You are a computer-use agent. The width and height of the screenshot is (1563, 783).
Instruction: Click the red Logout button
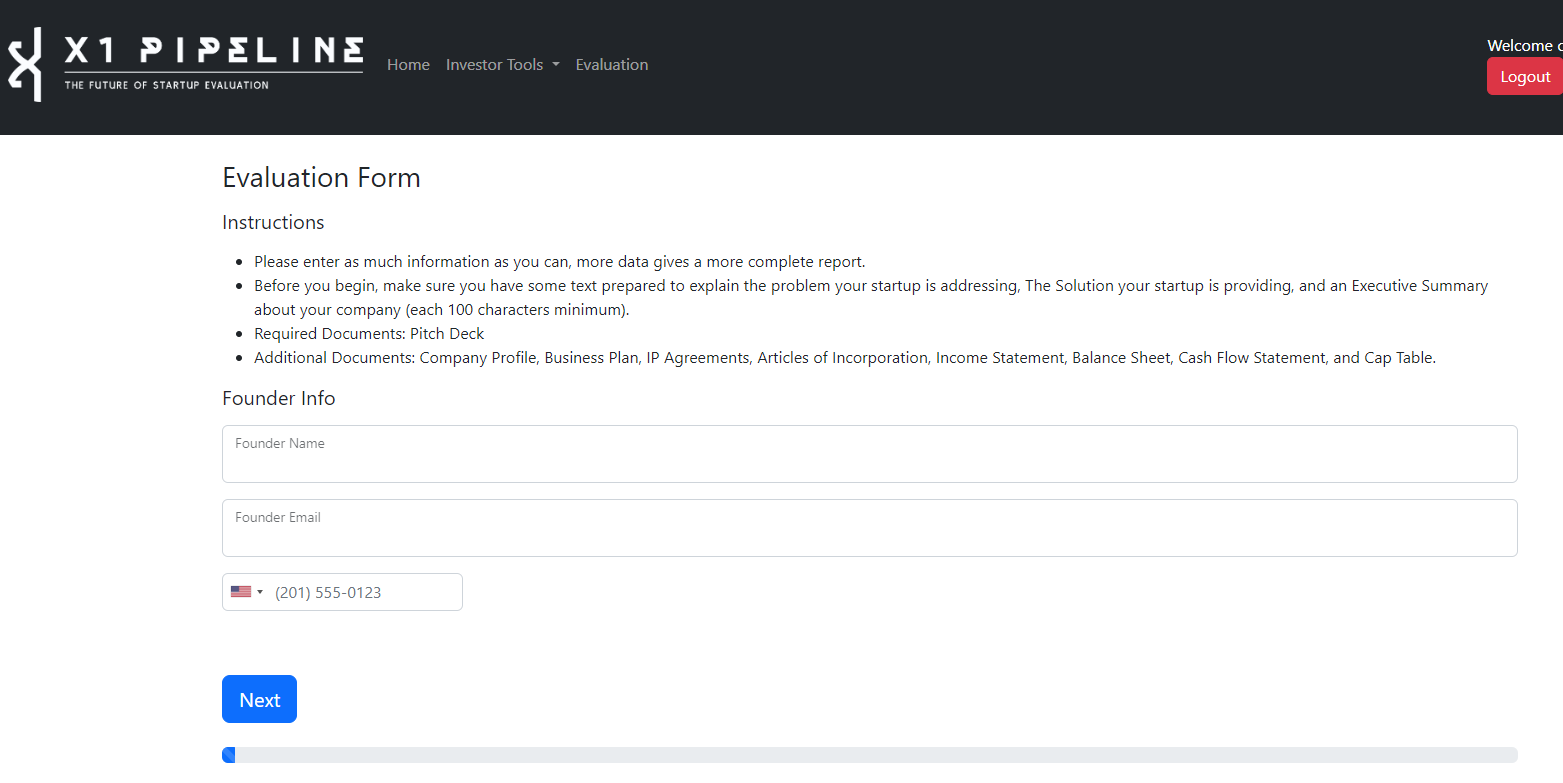point(1525,76)
